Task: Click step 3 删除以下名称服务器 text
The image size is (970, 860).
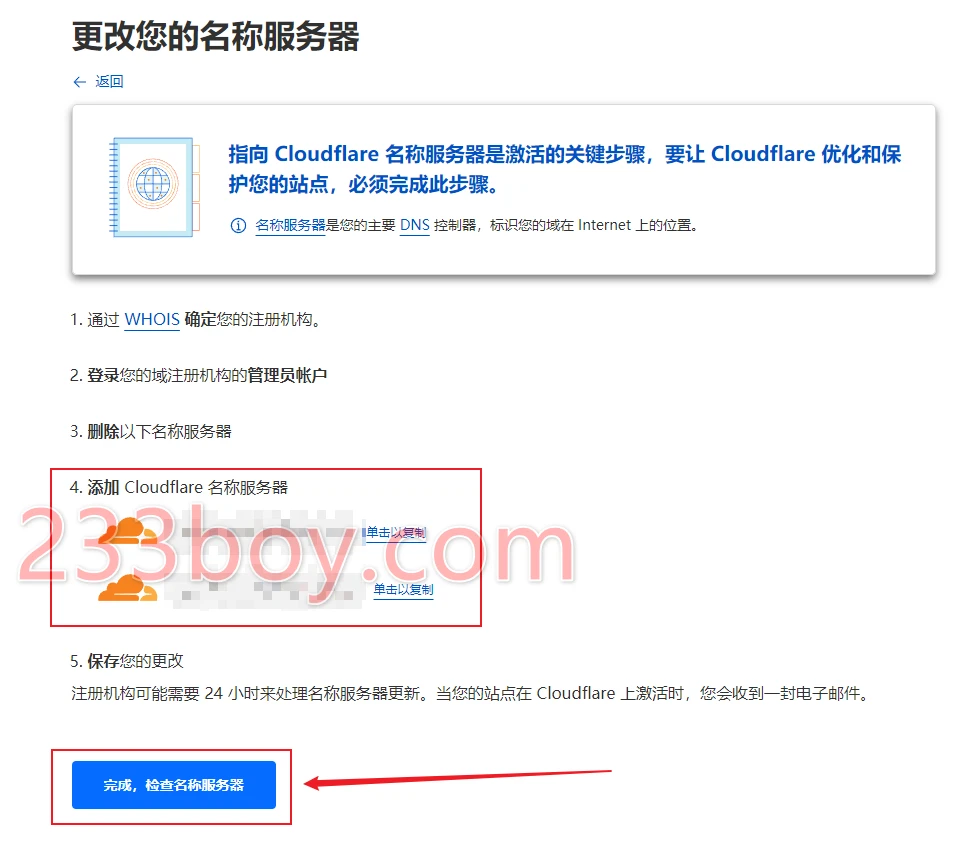Action: click(150, 432)
